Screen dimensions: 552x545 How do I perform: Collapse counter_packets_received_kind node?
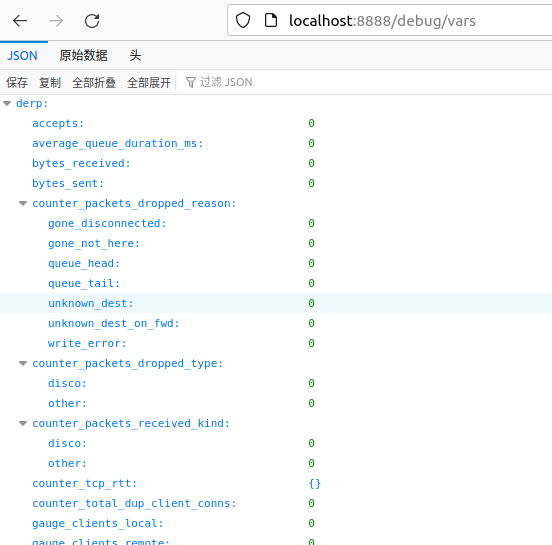[23, 423]
